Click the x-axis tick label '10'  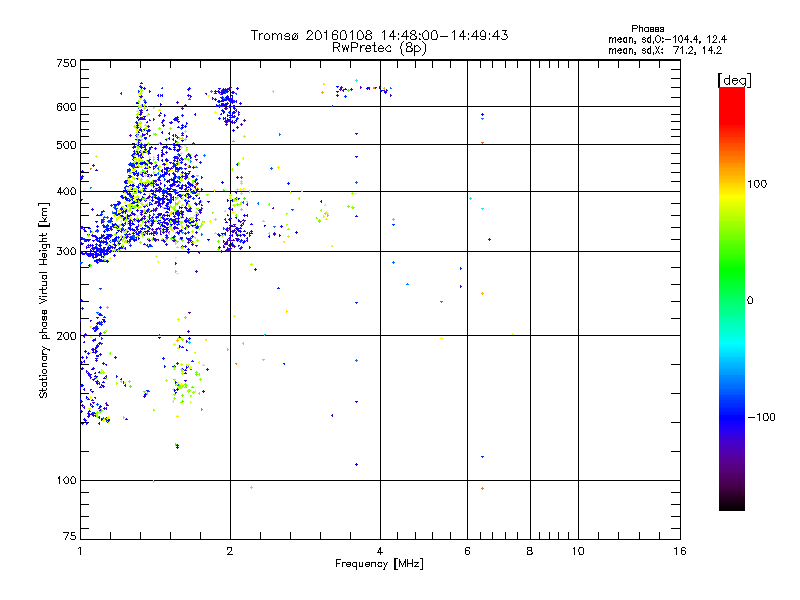[578, 551]
